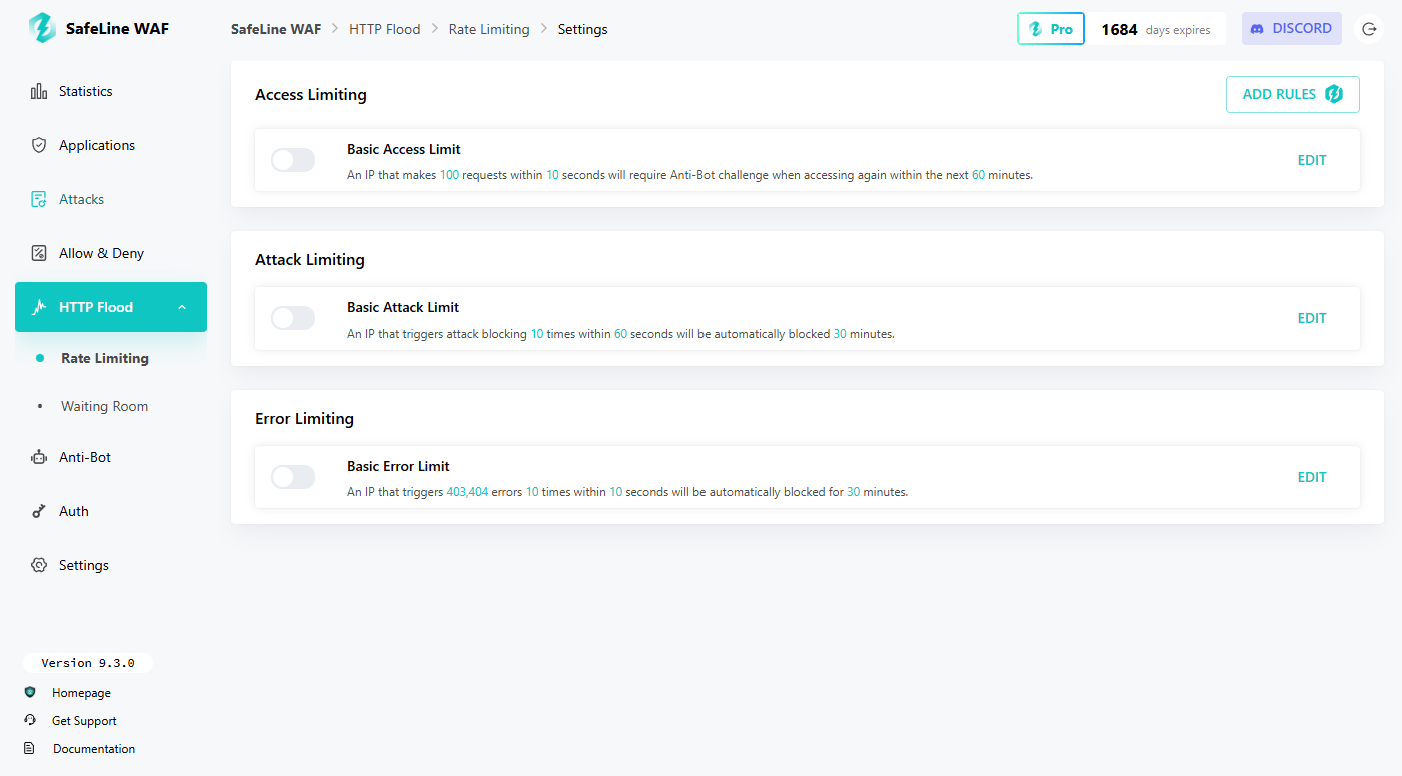1402x776 pixels.
Task: Click the Applications shield icon
Action: click(39, 145)
